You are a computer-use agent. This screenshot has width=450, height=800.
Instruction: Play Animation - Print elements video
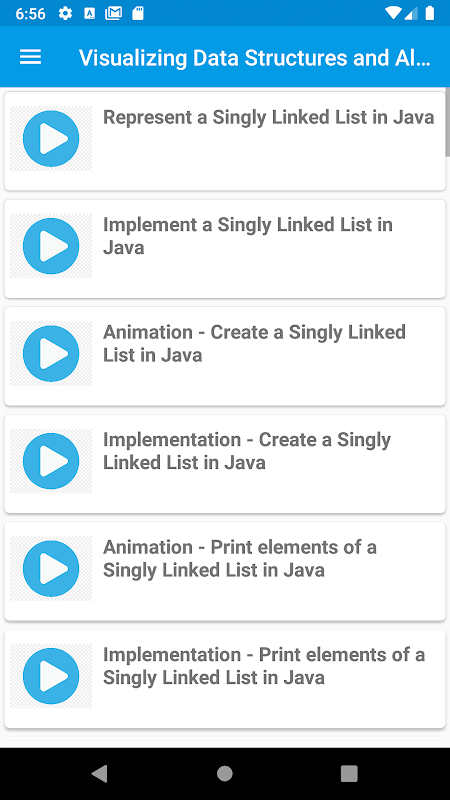51,568
